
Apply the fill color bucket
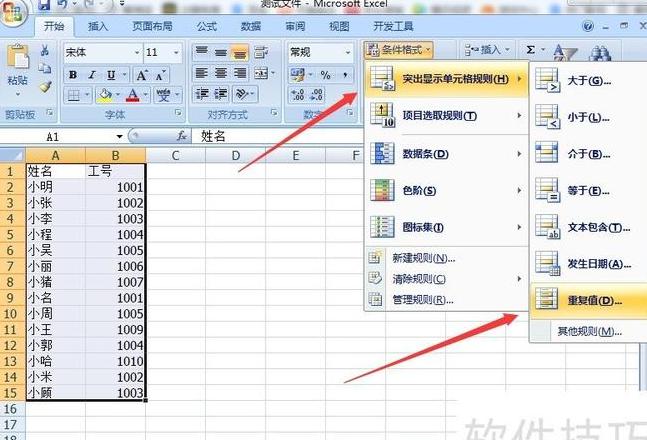[x=105, y=96]
